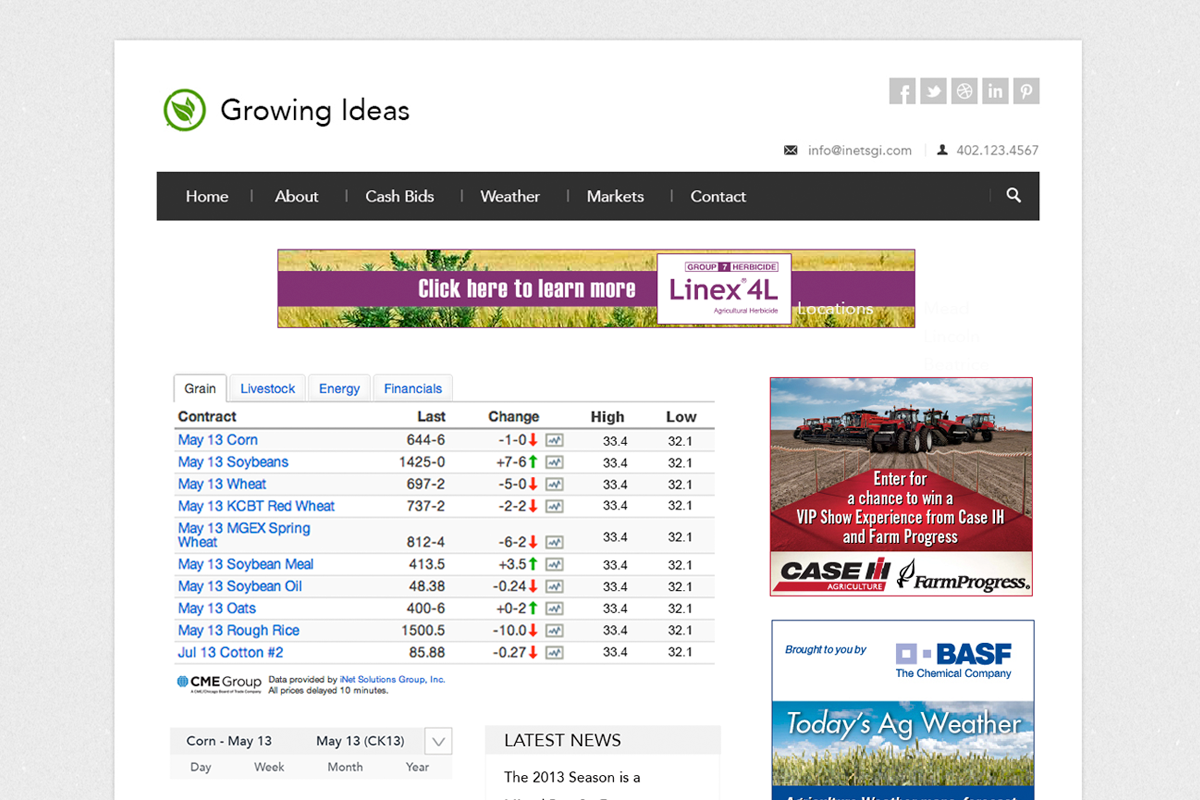Open Cash Bids in navigation menu
This screenshot has height=800, width=1200.
399,196
